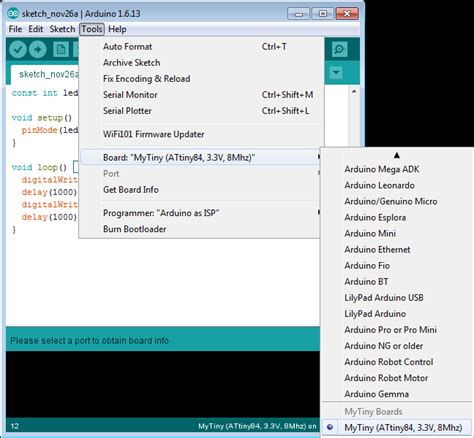Pick Arduino Pro or Pro Mini
Viewport: 474px width, 438px height.
(390, 330)
